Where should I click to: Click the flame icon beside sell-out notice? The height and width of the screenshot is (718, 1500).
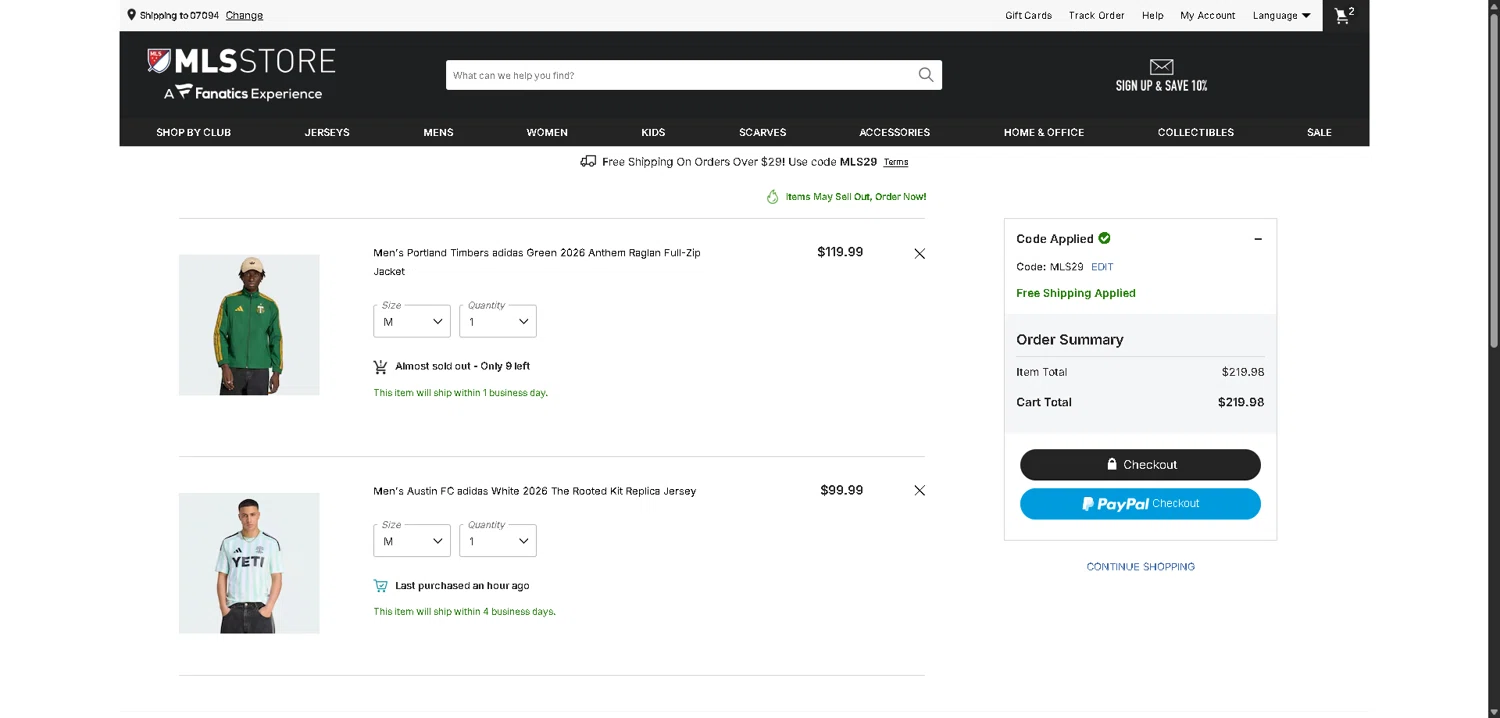772,197
